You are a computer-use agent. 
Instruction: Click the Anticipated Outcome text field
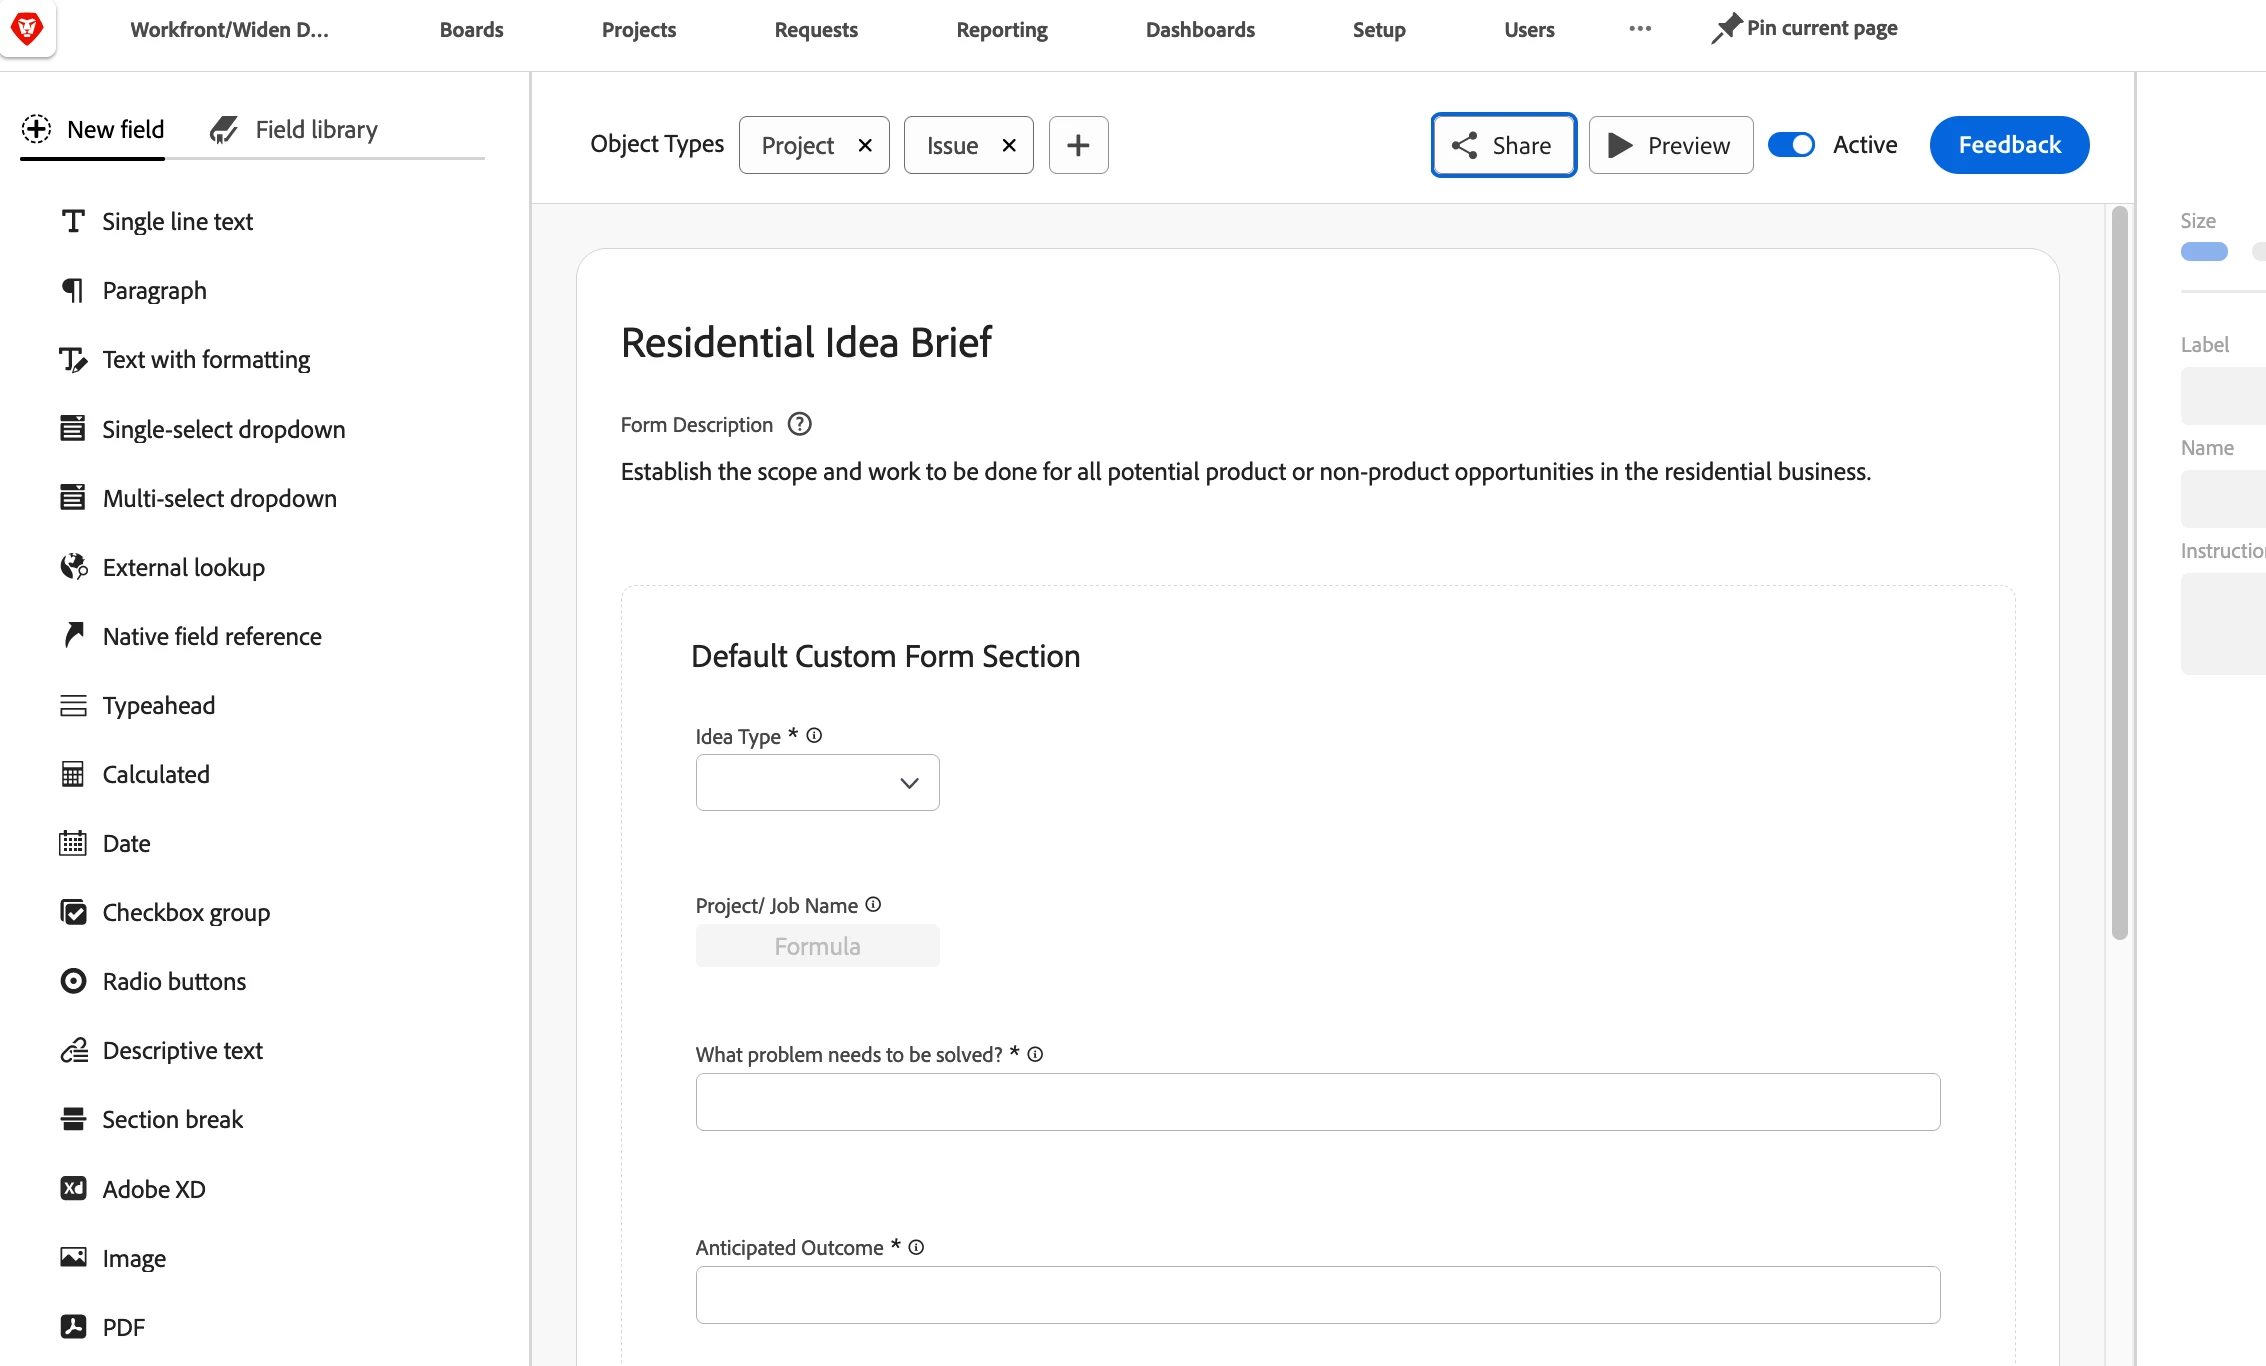coord(1317,1295)
